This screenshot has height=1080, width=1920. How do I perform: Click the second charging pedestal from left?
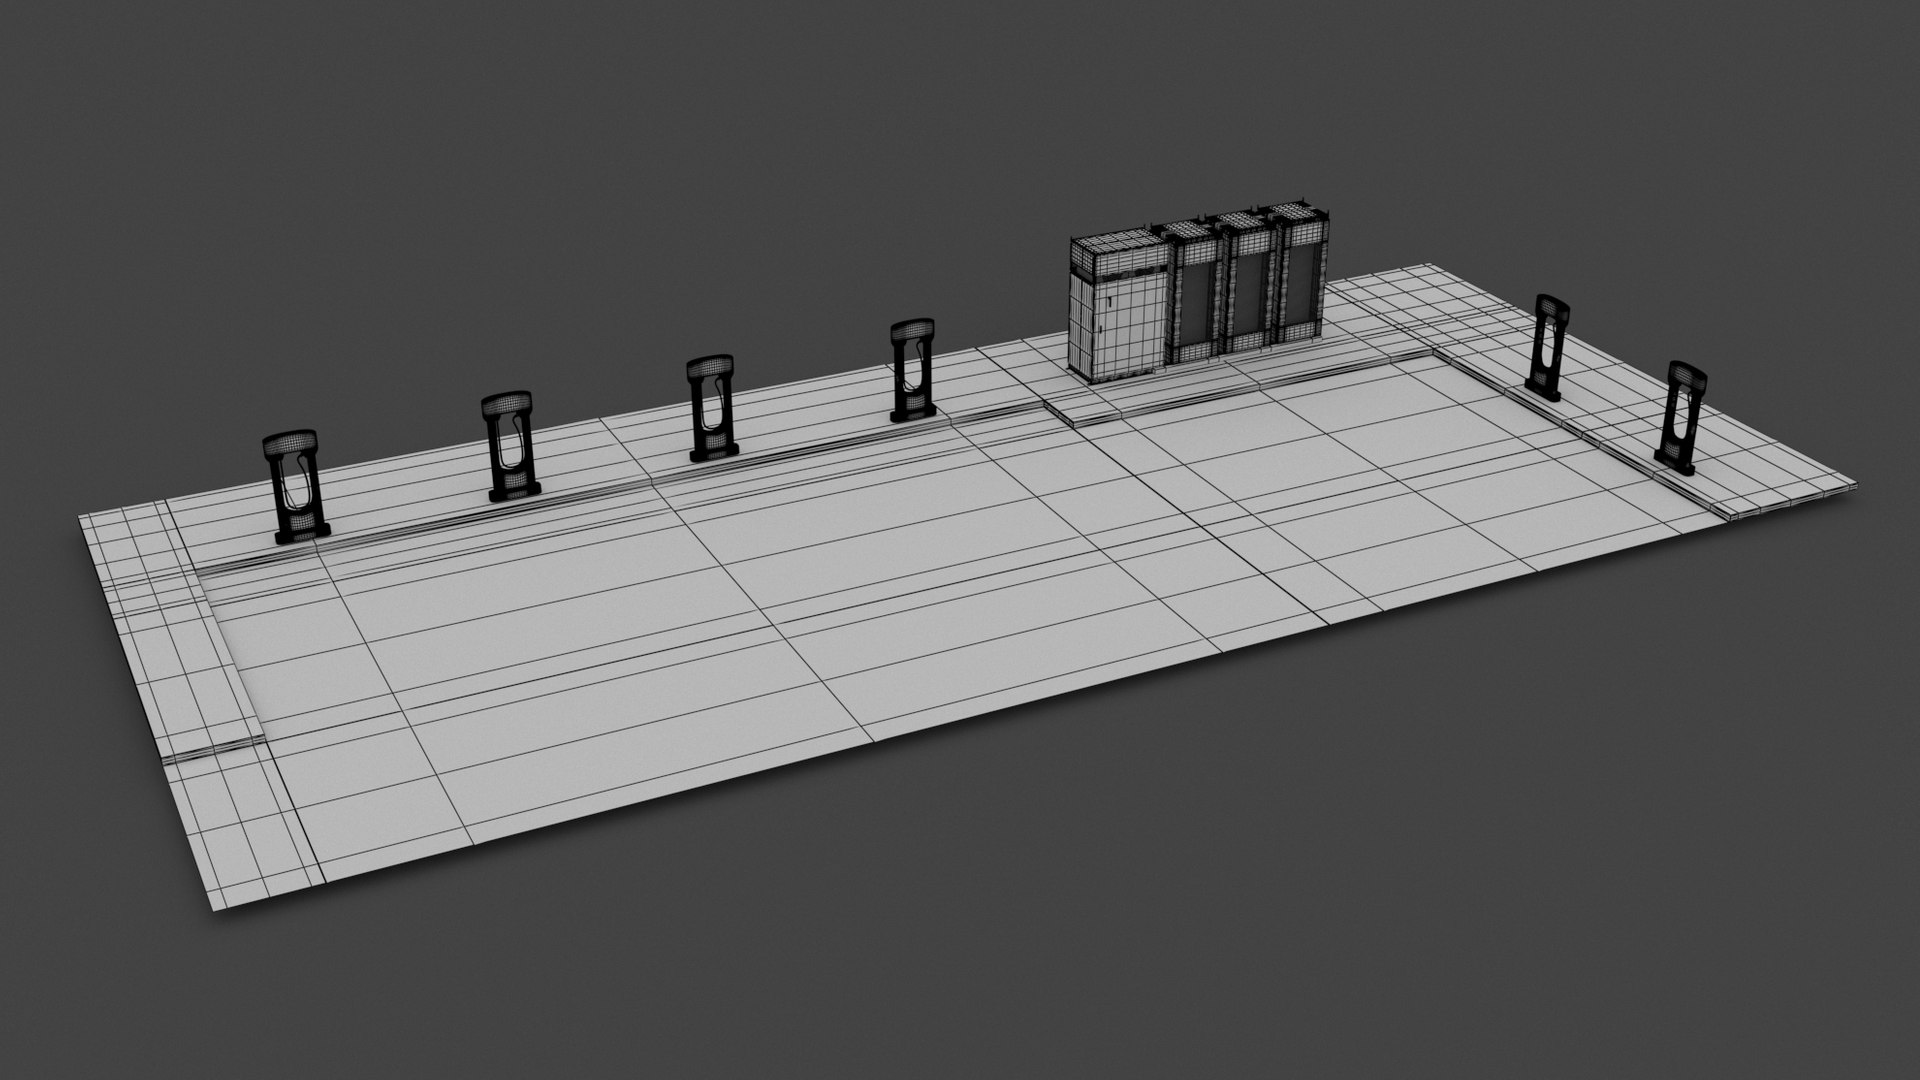[512, 446]
